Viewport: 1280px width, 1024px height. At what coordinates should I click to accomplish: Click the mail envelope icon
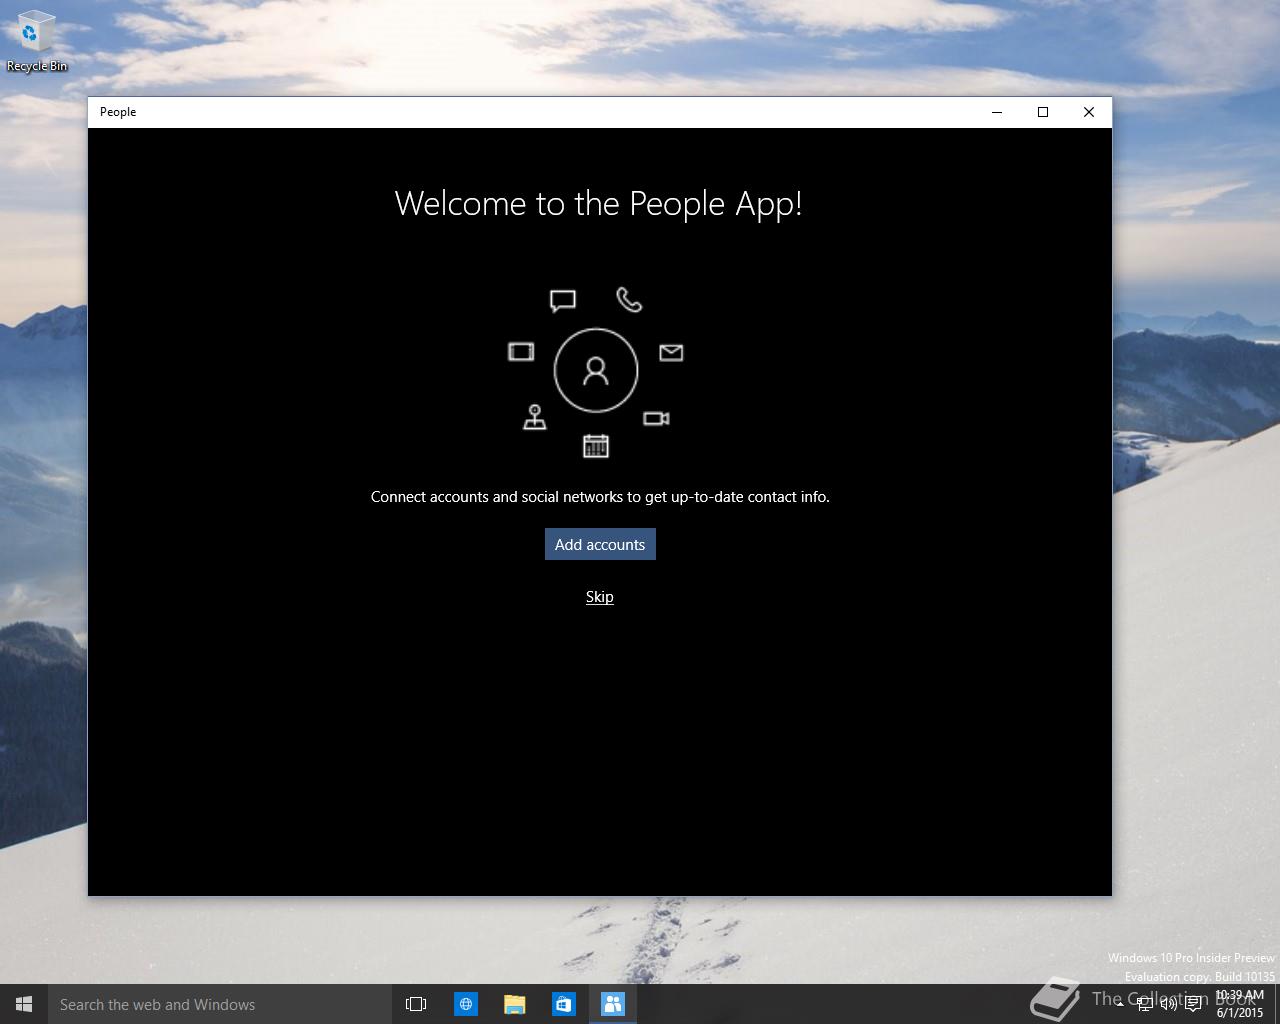[671, 352]
